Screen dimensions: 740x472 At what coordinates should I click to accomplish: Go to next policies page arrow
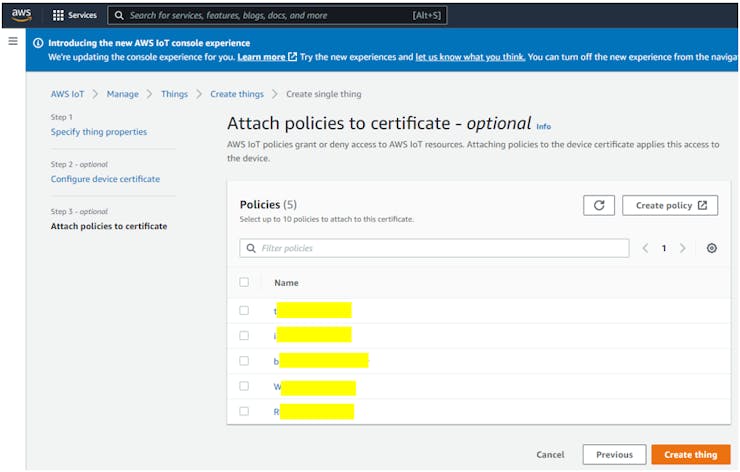click(683, 248)
